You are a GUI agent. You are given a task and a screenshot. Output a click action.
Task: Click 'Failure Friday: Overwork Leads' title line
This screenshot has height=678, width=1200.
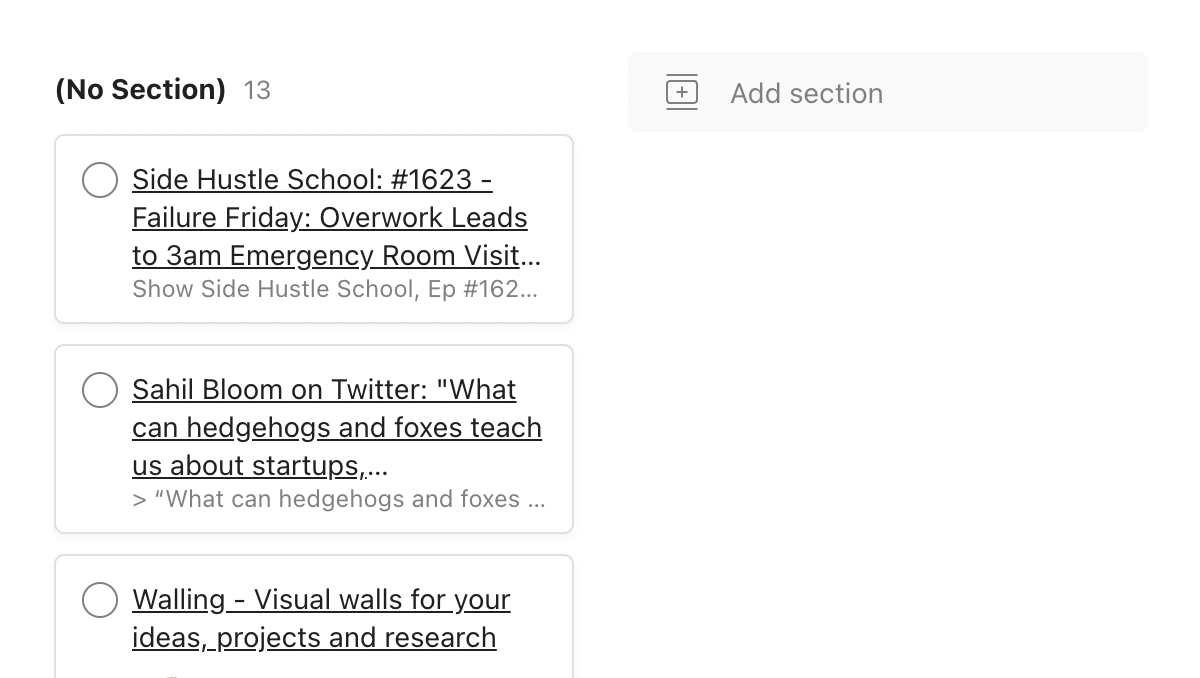coord(330,218)
